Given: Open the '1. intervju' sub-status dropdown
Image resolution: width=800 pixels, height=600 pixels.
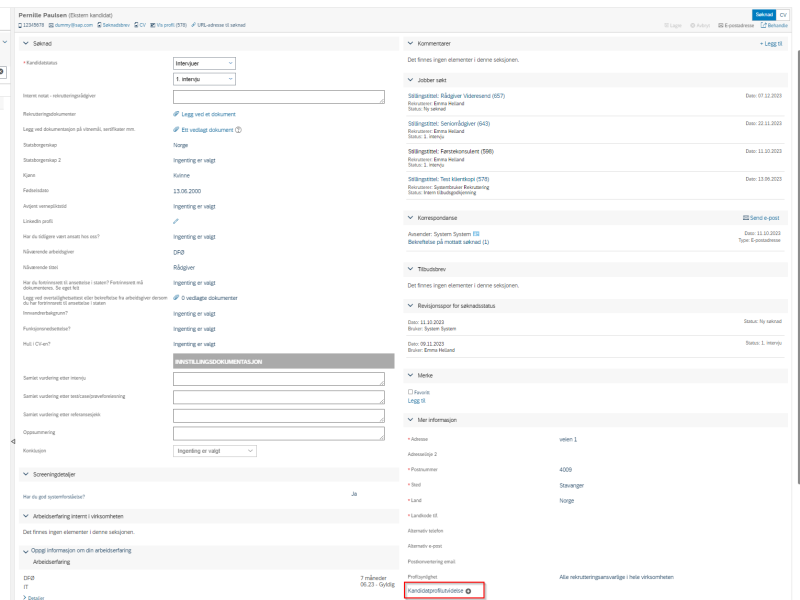Looking at the screenshot, I should pyautogui.click(x=204, y=79).
